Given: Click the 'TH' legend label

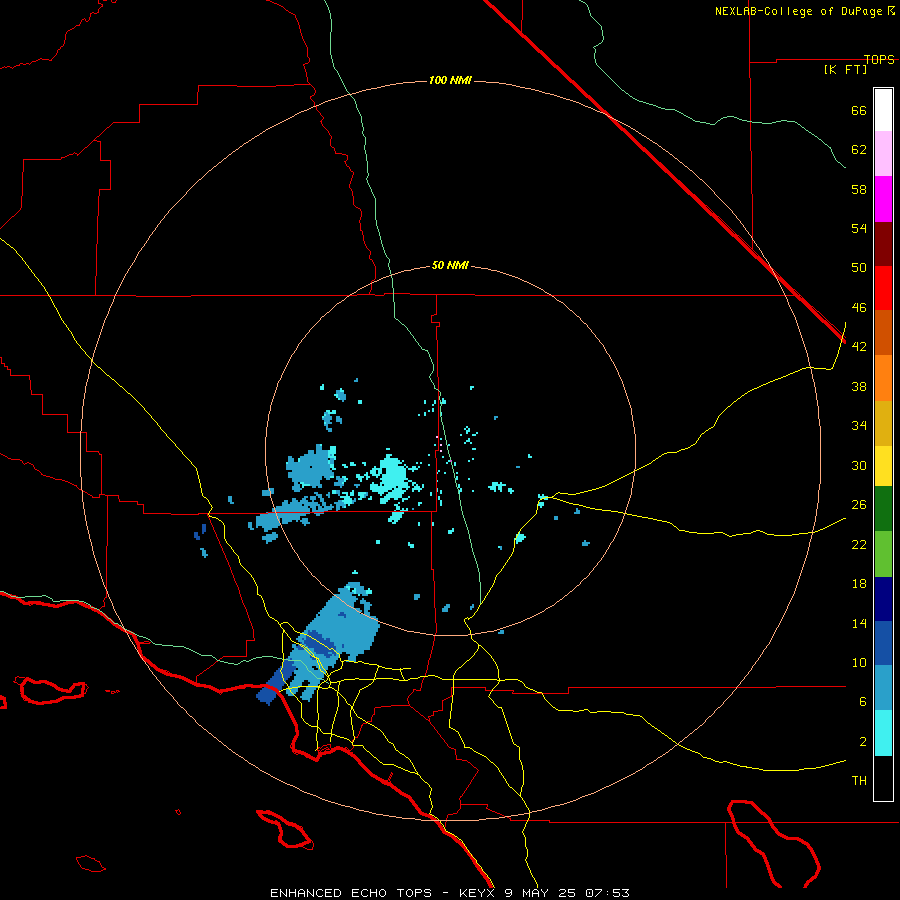Looking at the screenshot, I should (859, 781).
